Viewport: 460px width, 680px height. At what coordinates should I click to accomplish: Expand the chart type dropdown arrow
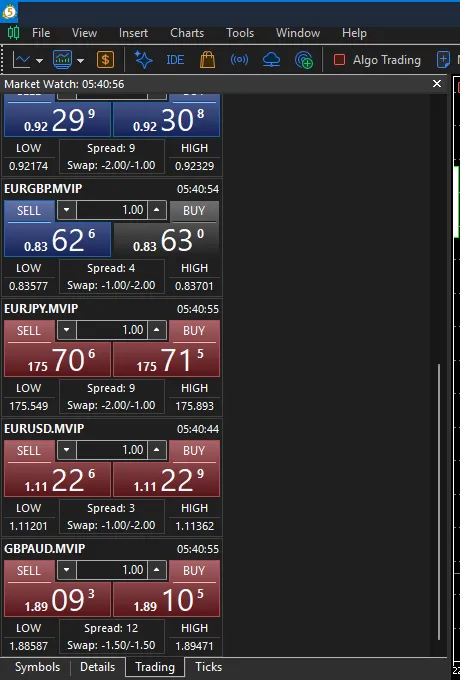pyautogui.click(x=39, y=60)
